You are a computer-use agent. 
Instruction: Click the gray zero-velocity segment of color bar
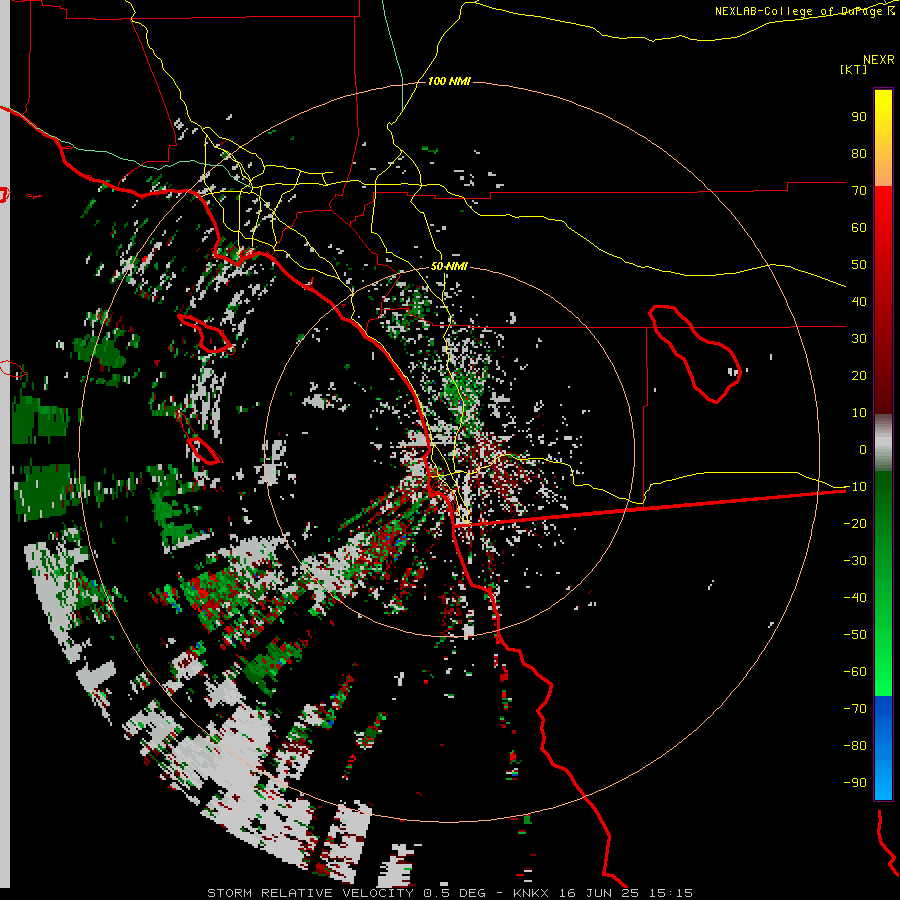(883, 443)
